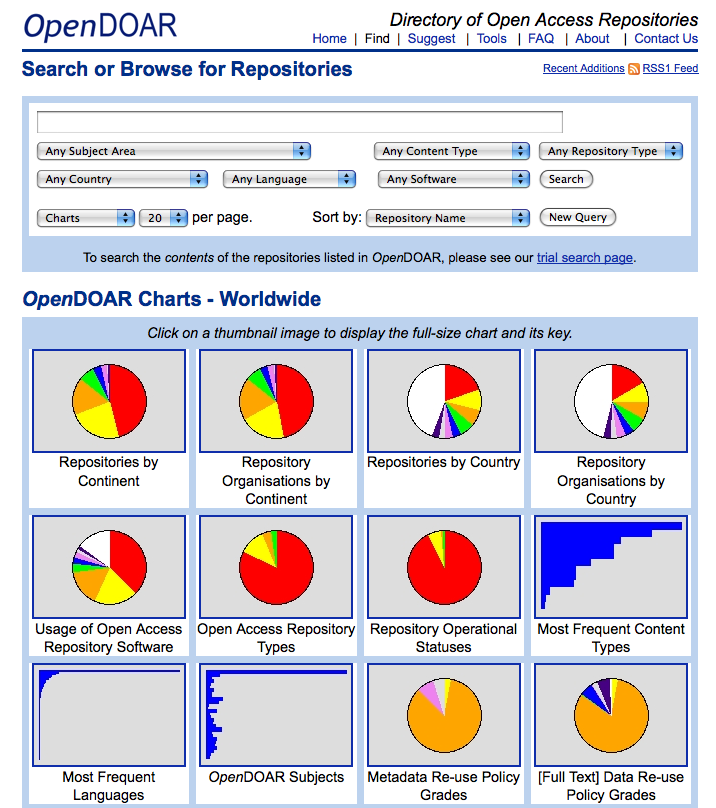Click the Open Access Repository Types caption
The height and width of the screenshot is (808, 716).
[x=276, y=638]
